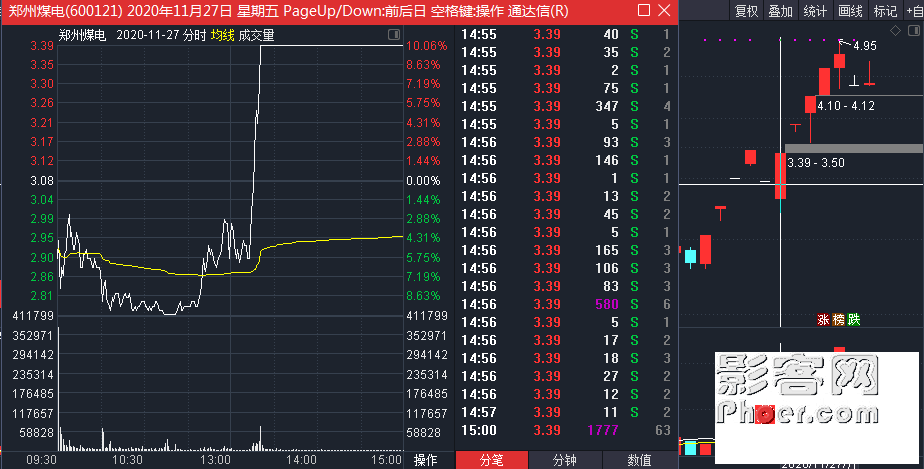Click the 352971 volume label on the left axis
Viewport: 924px width, 469px height.
(x=33, y=336)
